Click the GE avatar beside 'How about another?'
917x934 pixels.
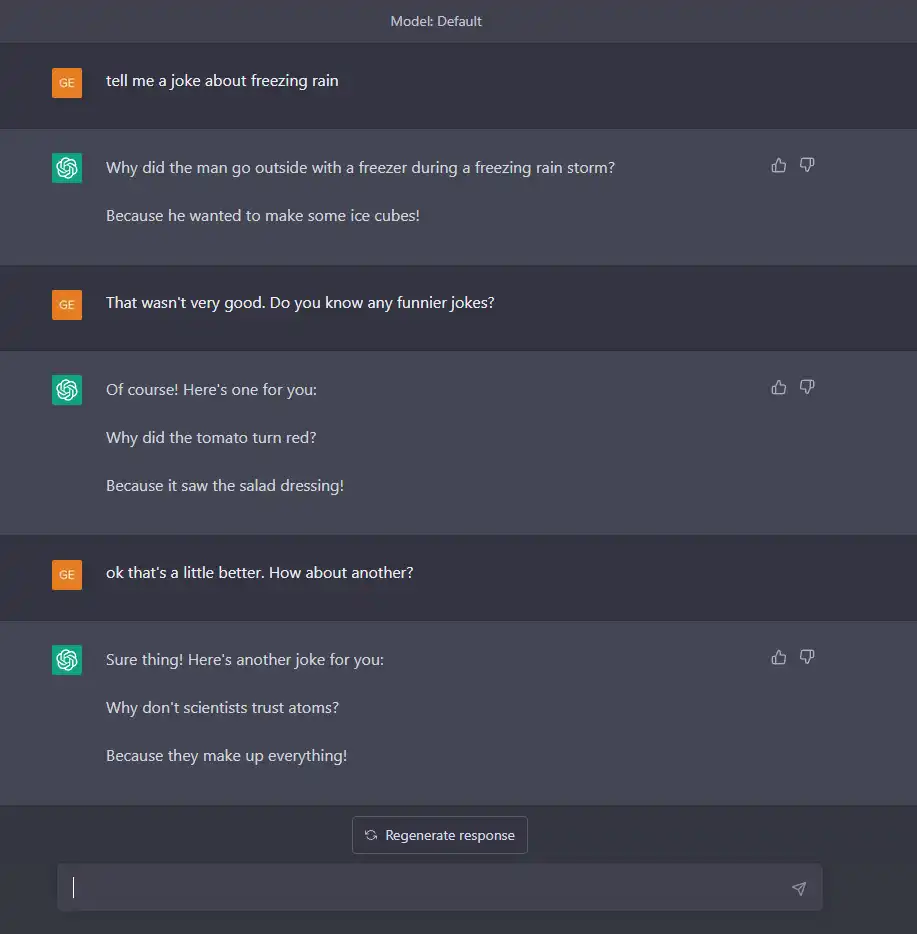coord(67,575)
